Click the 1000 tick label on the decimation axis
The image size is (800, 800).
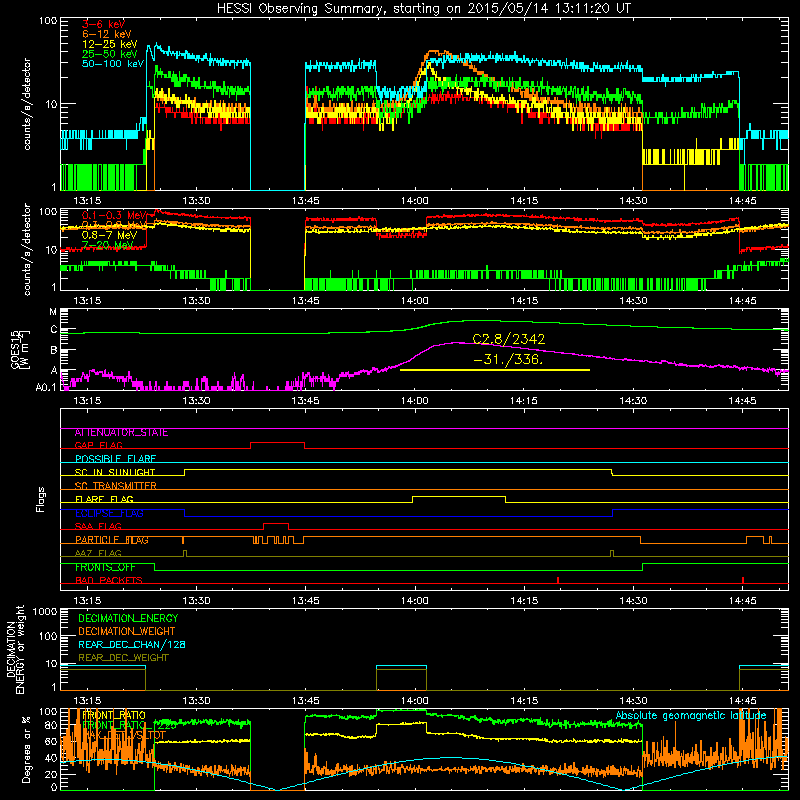coord(45,611)
